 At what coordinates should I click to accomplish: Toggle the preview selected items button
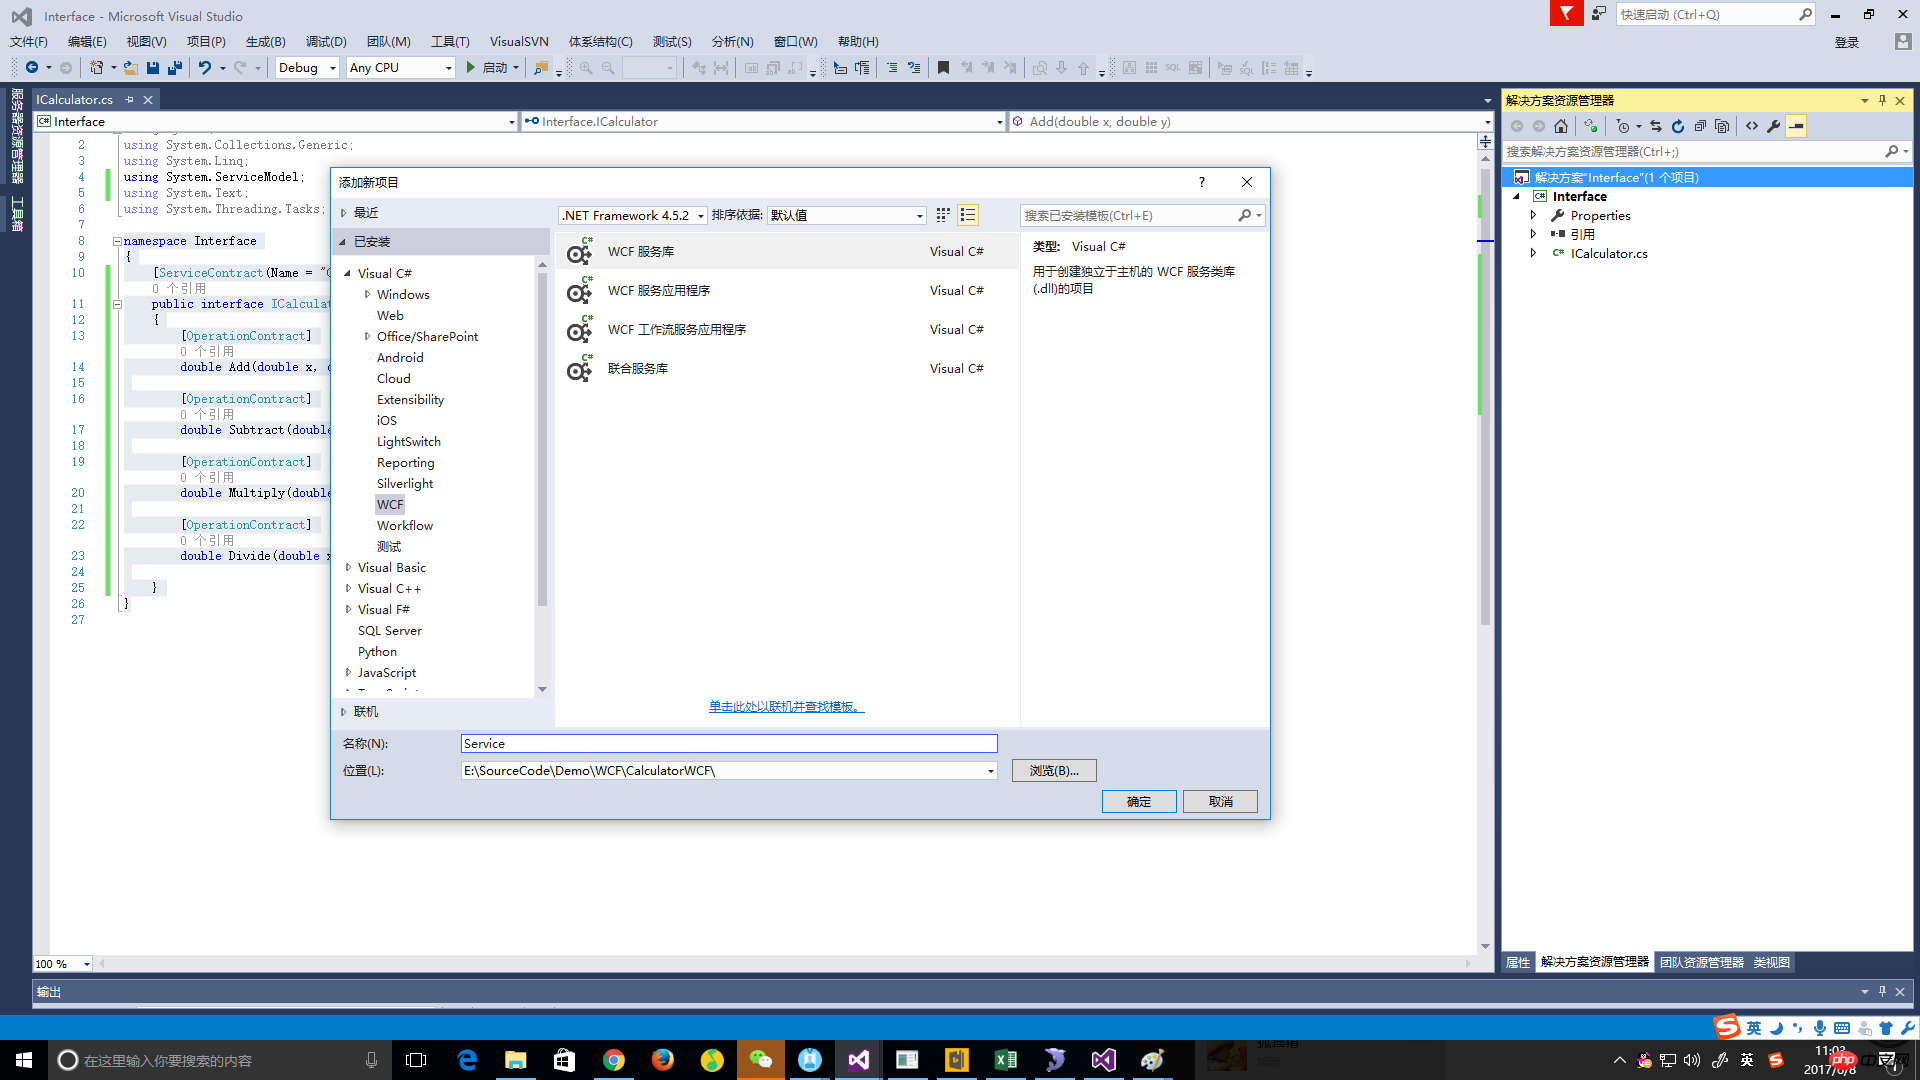tap(1797, 126)
